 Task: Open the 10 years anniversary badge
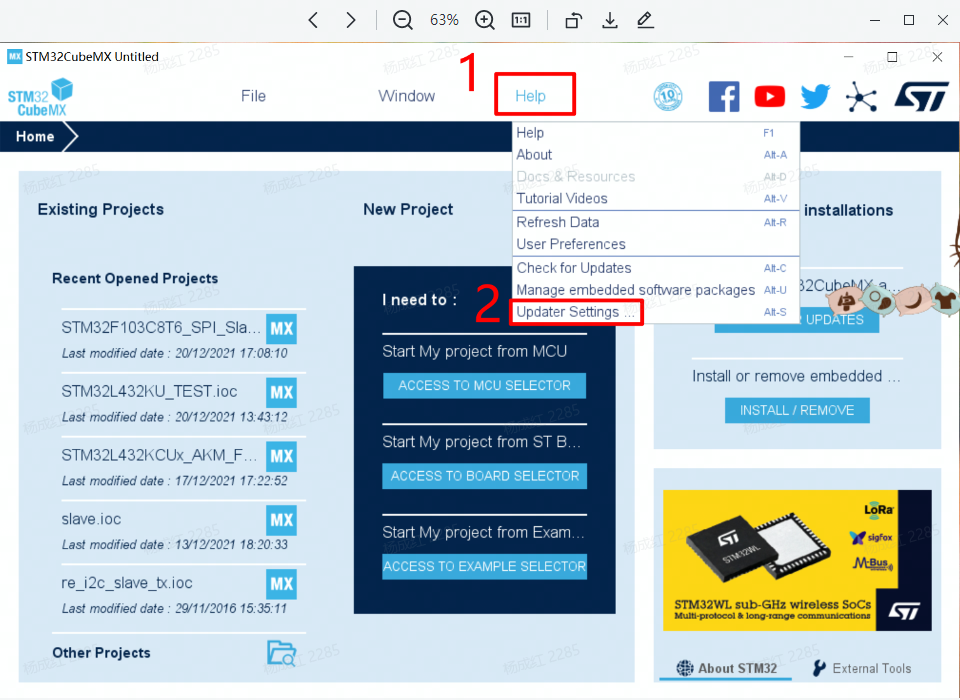pyautogui.click(x=668, y=96)
